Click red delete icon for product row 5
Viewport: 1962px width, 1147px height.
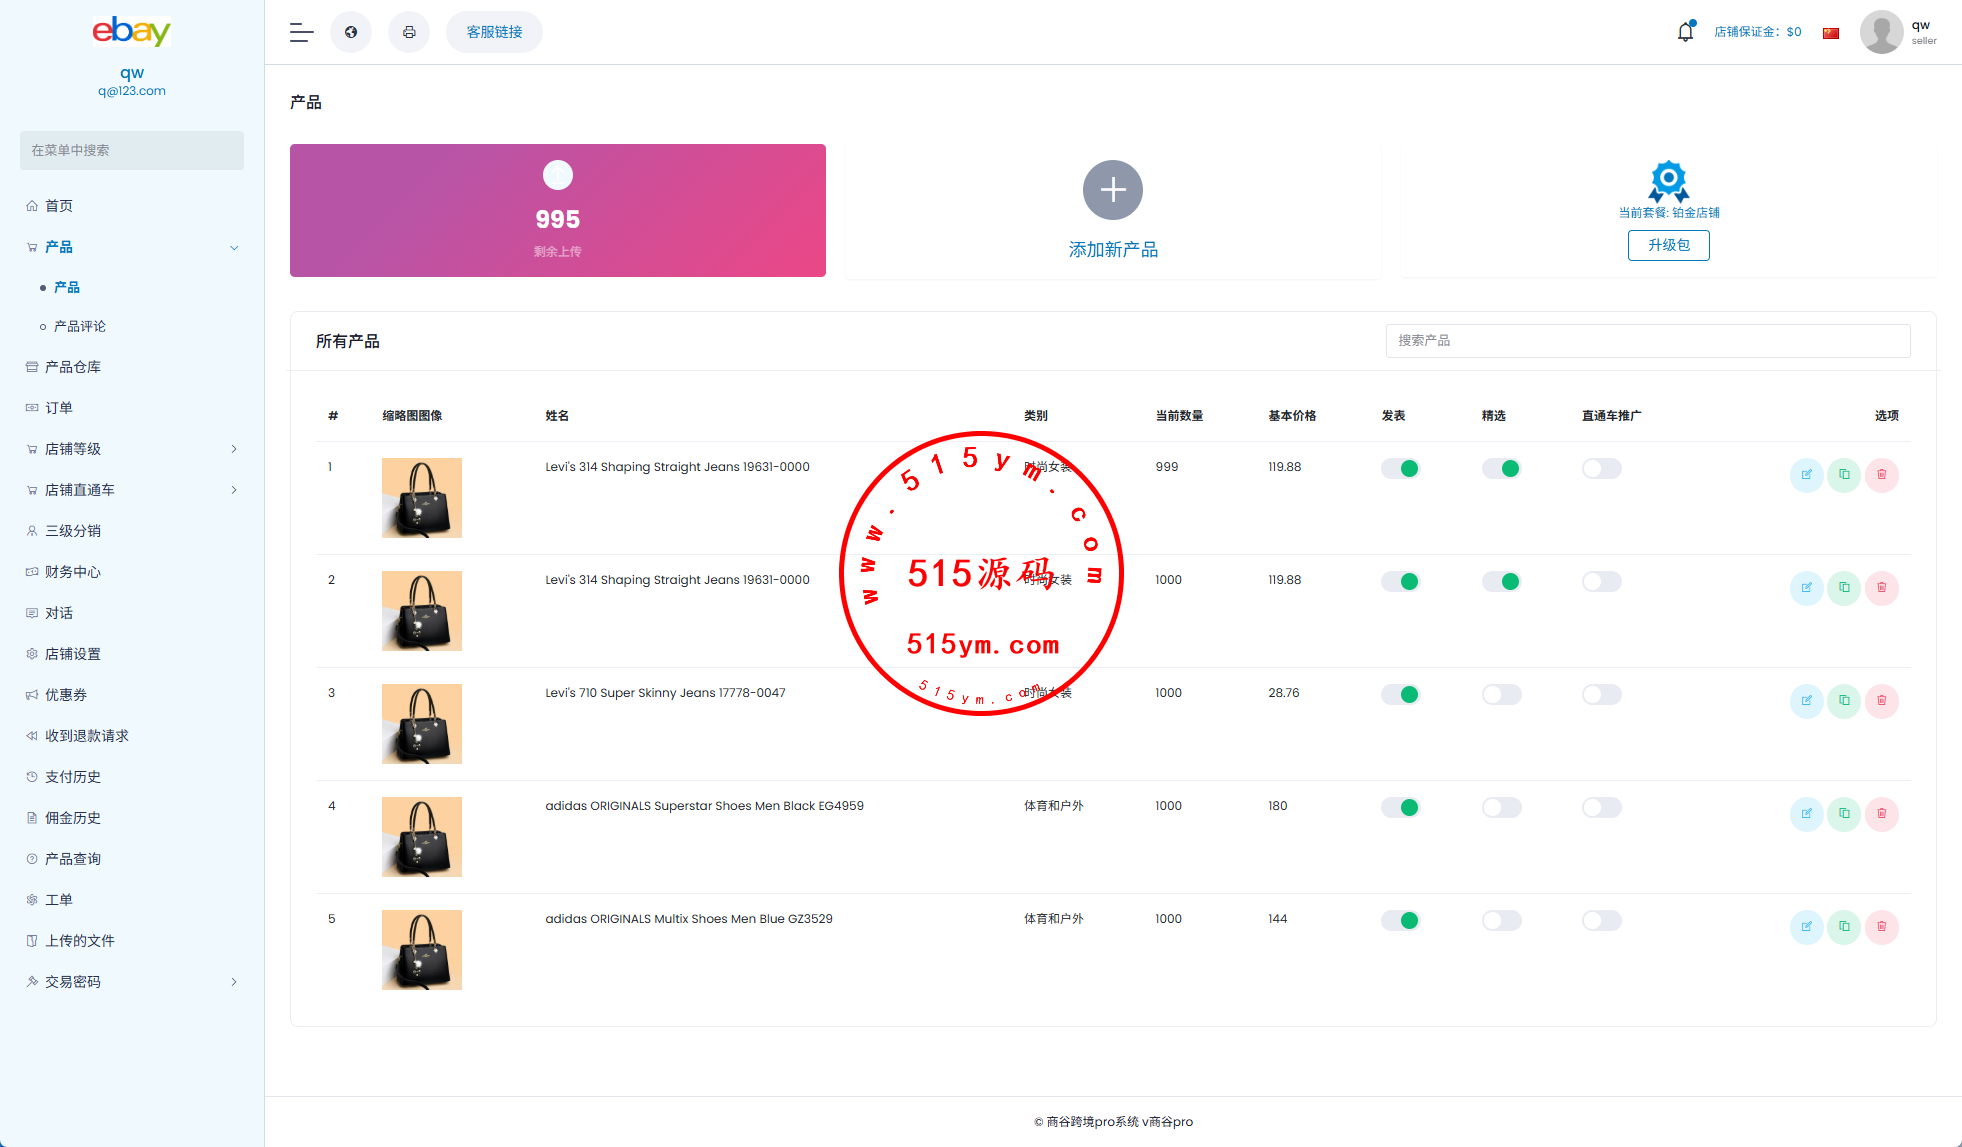1881,927
